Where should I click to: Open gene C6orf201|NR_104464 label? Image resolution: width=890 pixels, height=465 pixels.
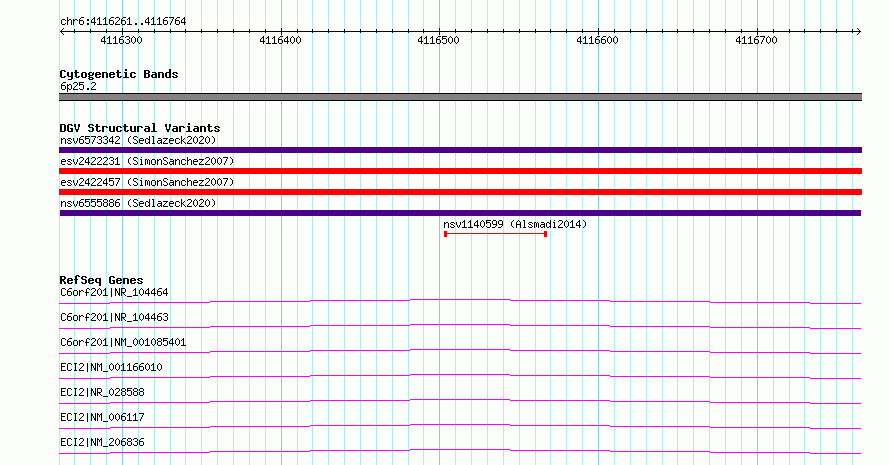pyautogui.click(x=114, y=292)
